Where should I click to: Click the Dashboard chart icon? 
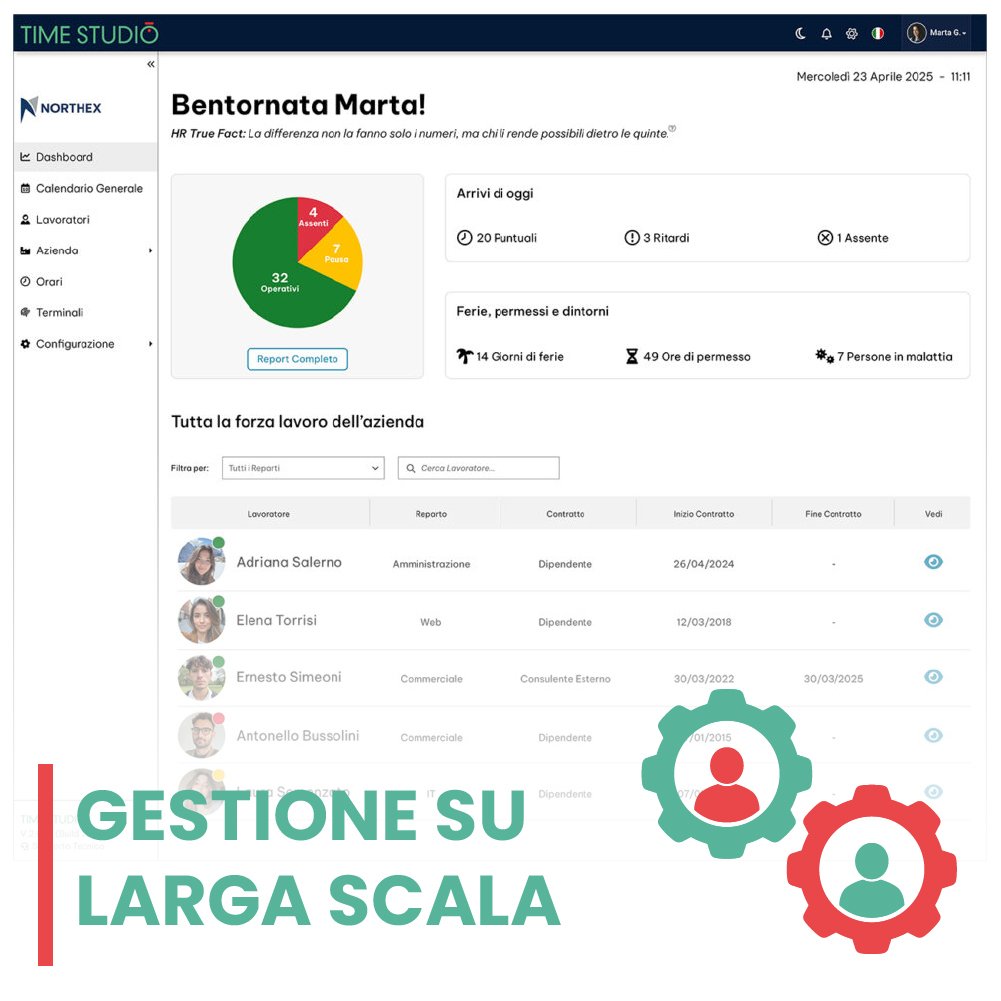tap(23, 156)
